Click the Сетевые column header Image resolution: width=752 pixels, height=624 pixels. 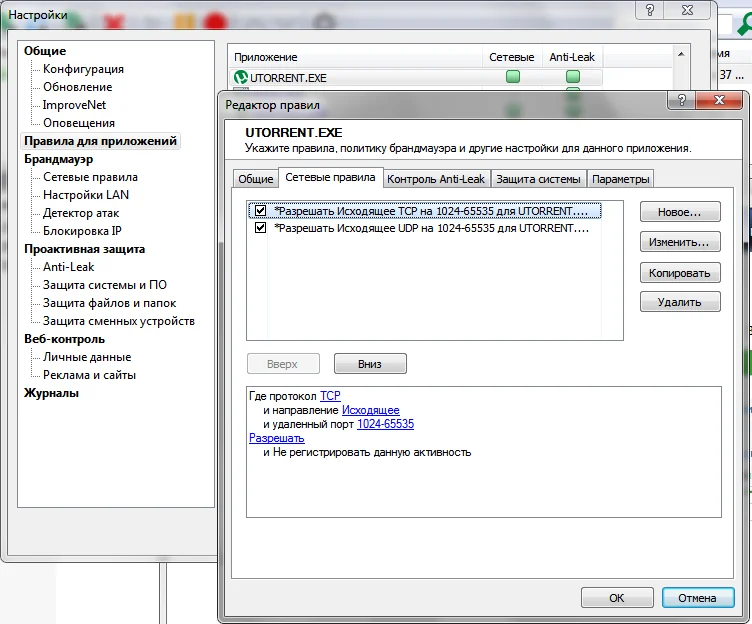[x=512, y=57]
